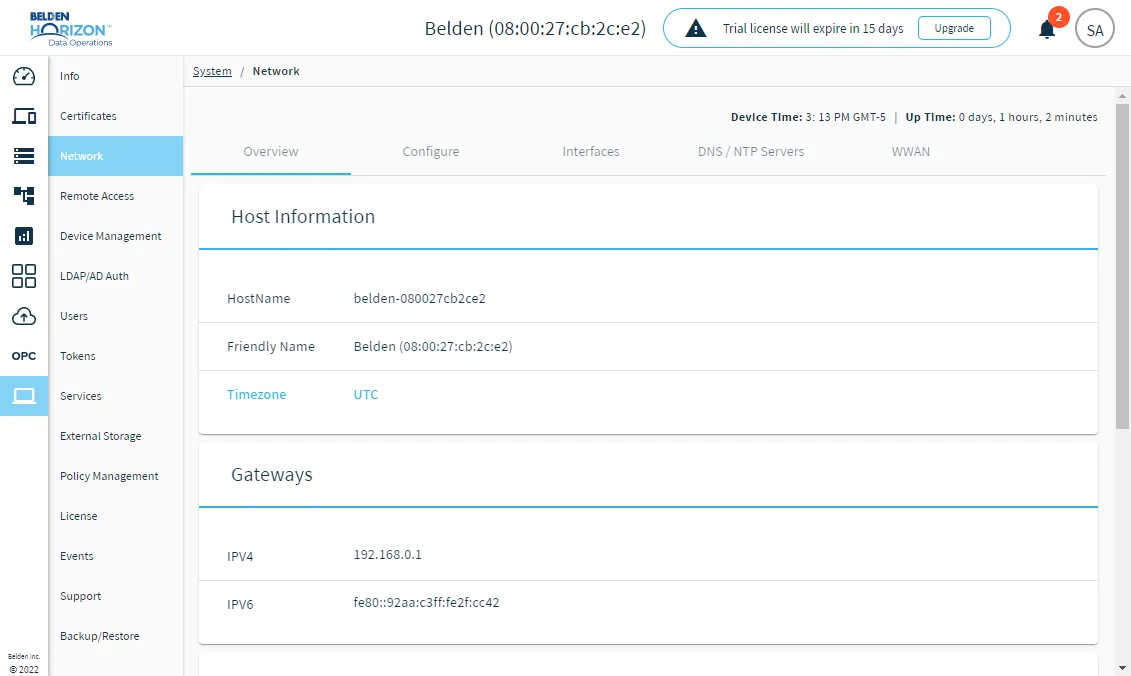Open Users menu item
The height and width of the screenshot is (676, 1131).
point(115,316)
